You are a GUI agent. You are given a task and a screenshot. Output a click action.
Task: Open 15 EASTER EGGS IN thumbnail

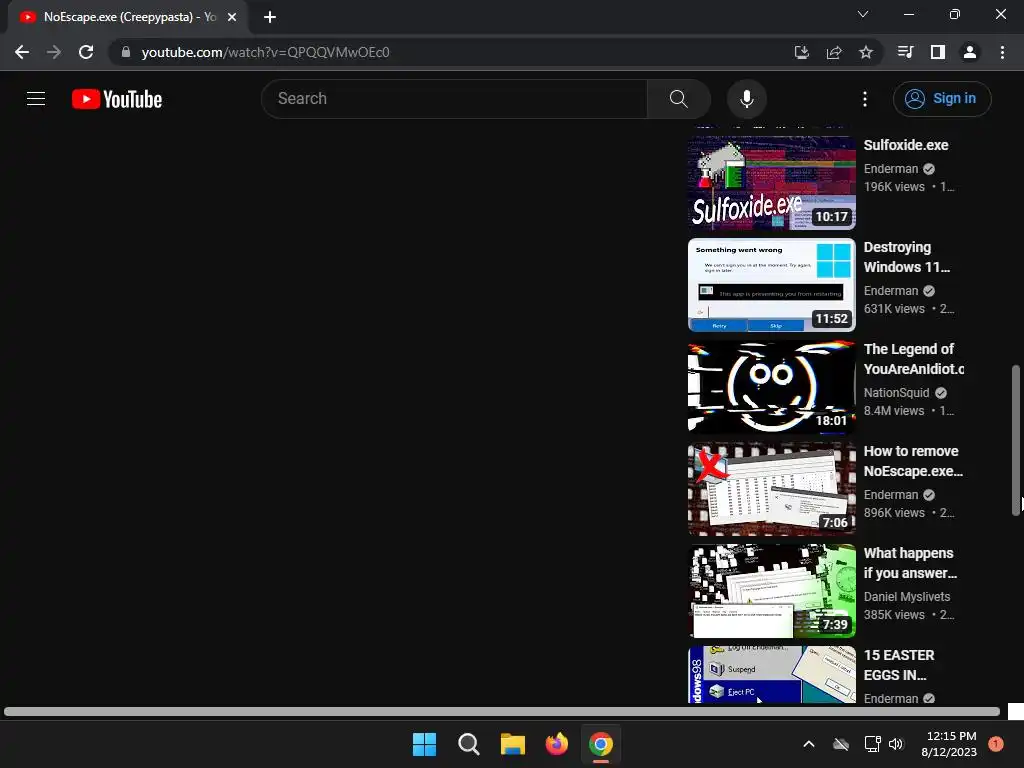point(771,674)
